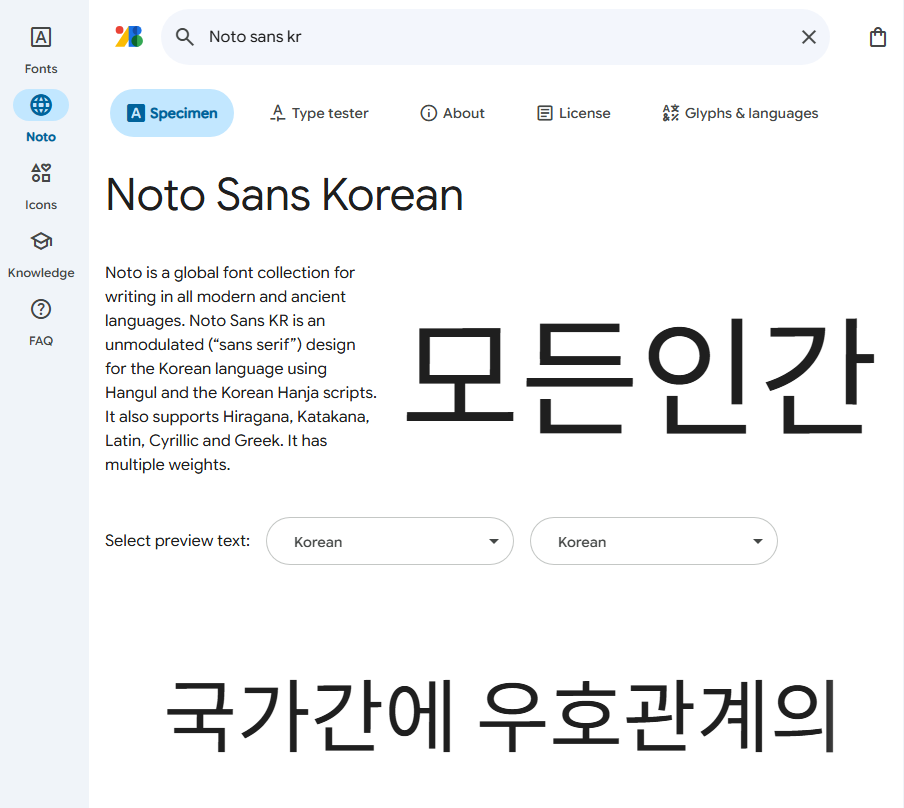The width and height of the screenshot is (904, 808).
Task: Click the search field with Noto sans kr
Action: point(495,37)
